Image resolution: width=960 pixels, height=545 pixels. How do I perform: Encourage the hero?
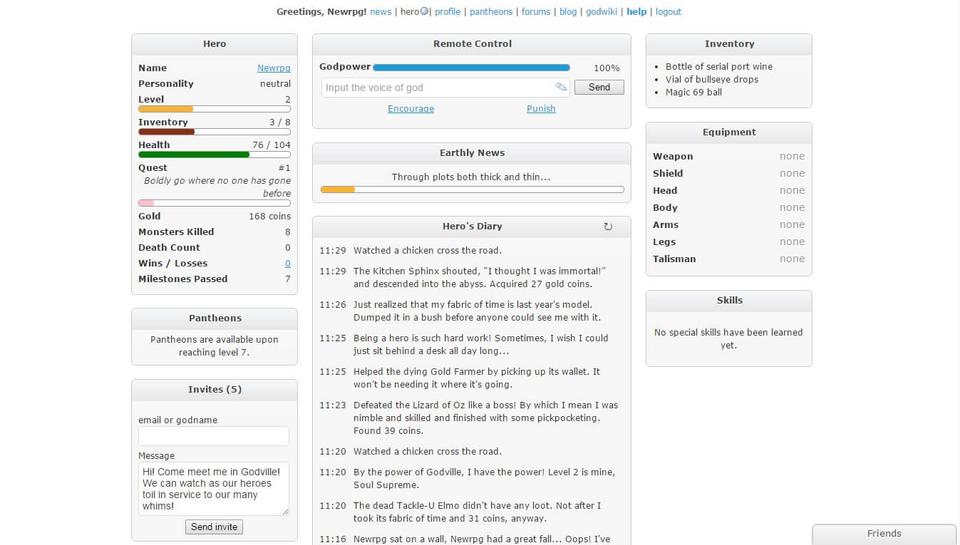410,109
